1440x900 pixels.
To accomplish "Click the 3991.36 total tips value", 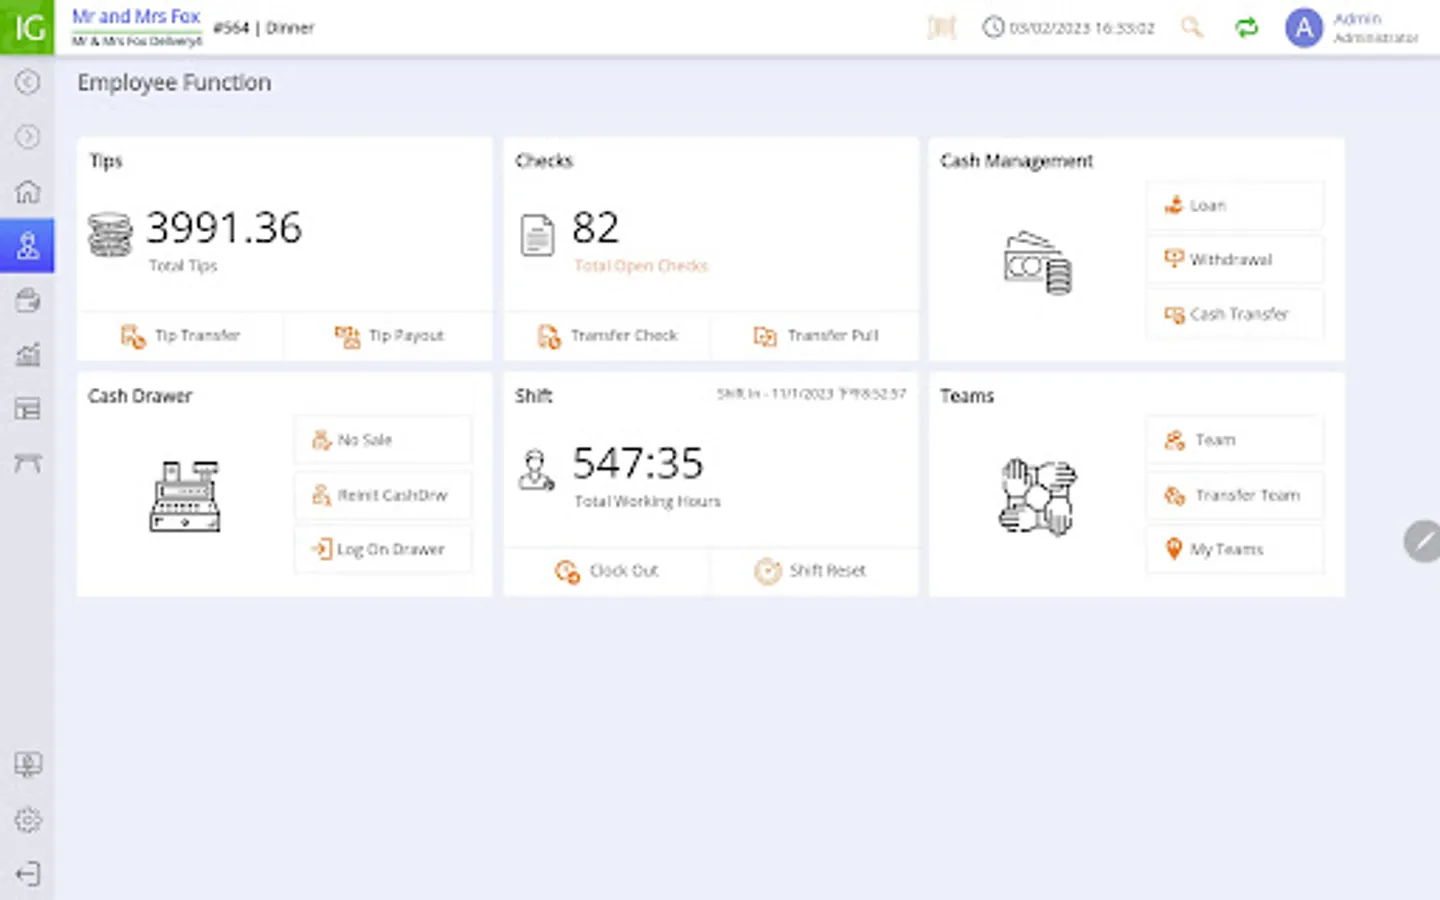I will [x=224, y=228].
